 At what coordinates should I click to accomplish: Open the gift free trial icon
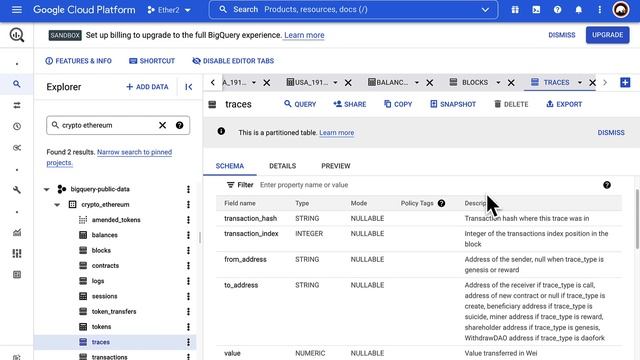point(515,10)
